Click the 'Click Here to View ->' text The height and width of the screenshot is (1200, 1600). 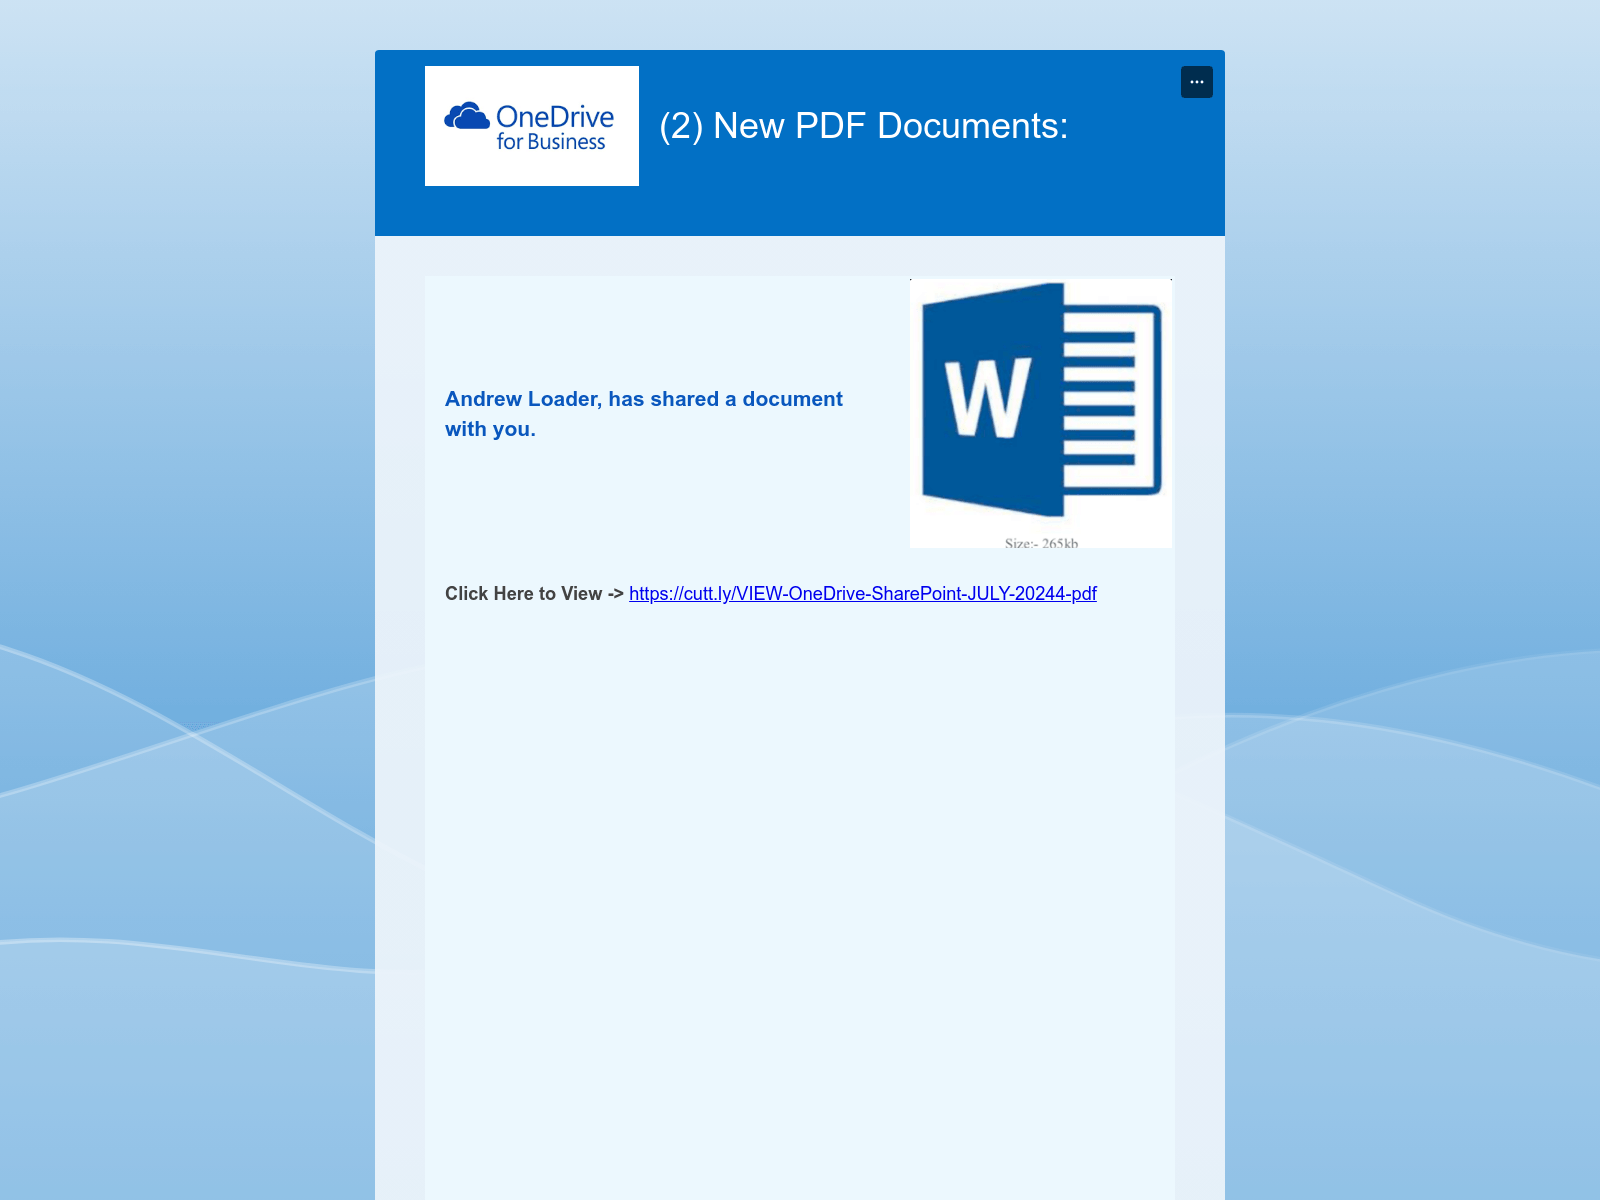534,594
